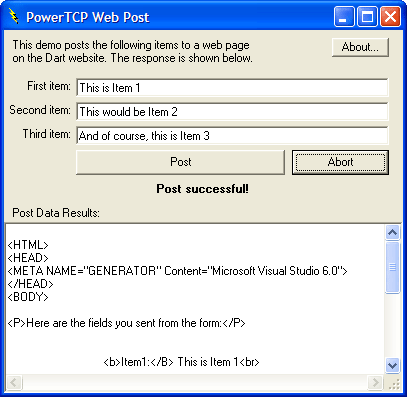This screenshot has width=407, height=397.
Task: Click the vertical scrollbar thumb in results
Action: pyautogui.click(x=392, y=267)
